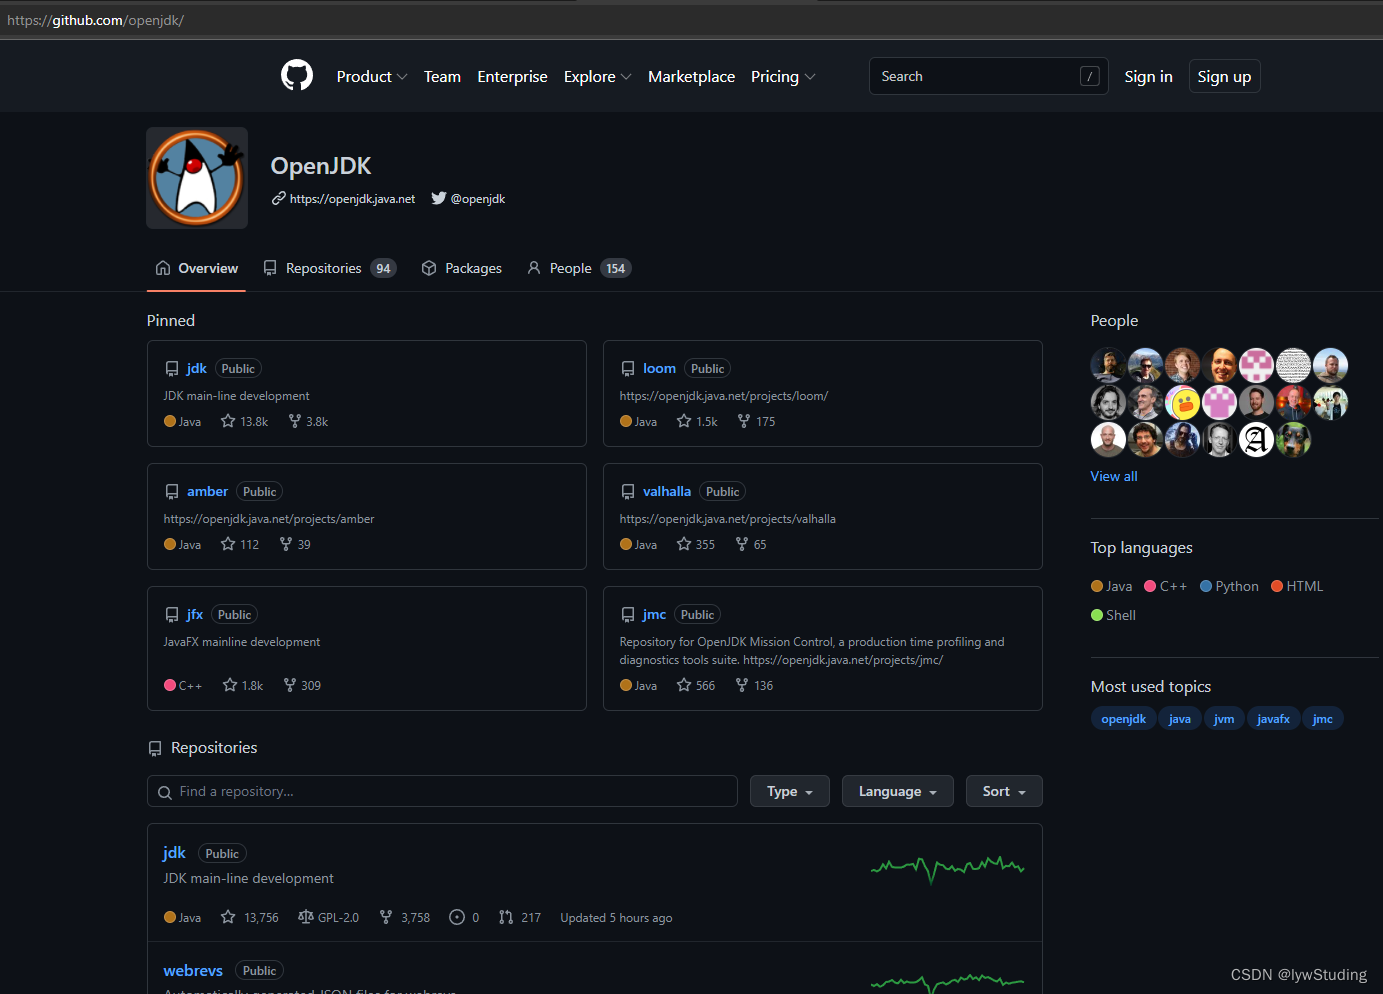Click the forks icon showing 3.8k on jdk card
The height and width of the screenshot is (994, 1383).
pyautogui.click(x=295, y=421)
